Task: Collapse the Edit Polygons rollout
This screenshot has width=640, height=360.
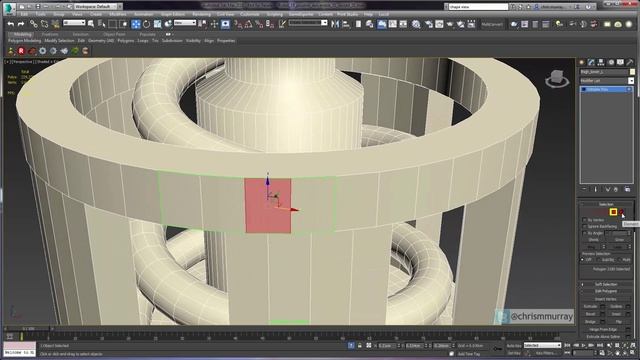Action: pyautogui.click(x=606, y=291)
